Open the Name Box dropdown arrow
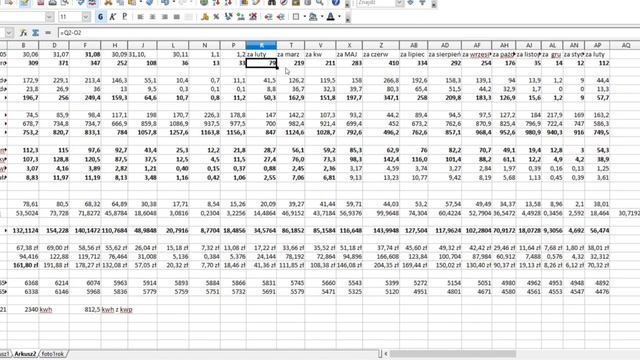This screenshot has width=640, height=360. (9, 33)
